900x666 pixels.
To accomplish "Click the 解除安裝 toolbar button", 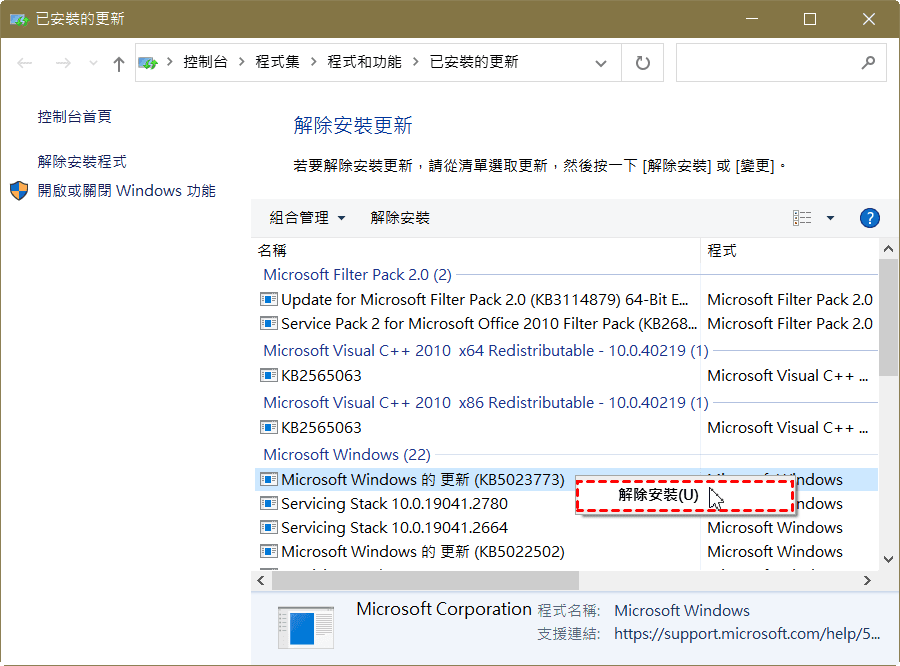I will point(400,218).
